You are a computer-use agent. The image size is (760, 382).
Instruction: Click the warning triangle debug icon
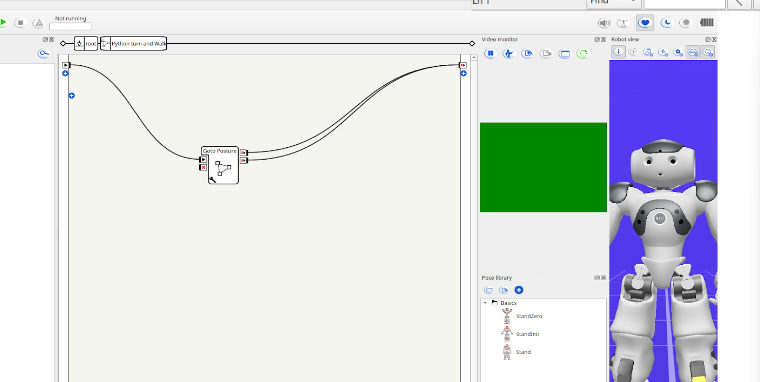click(38, 23)
